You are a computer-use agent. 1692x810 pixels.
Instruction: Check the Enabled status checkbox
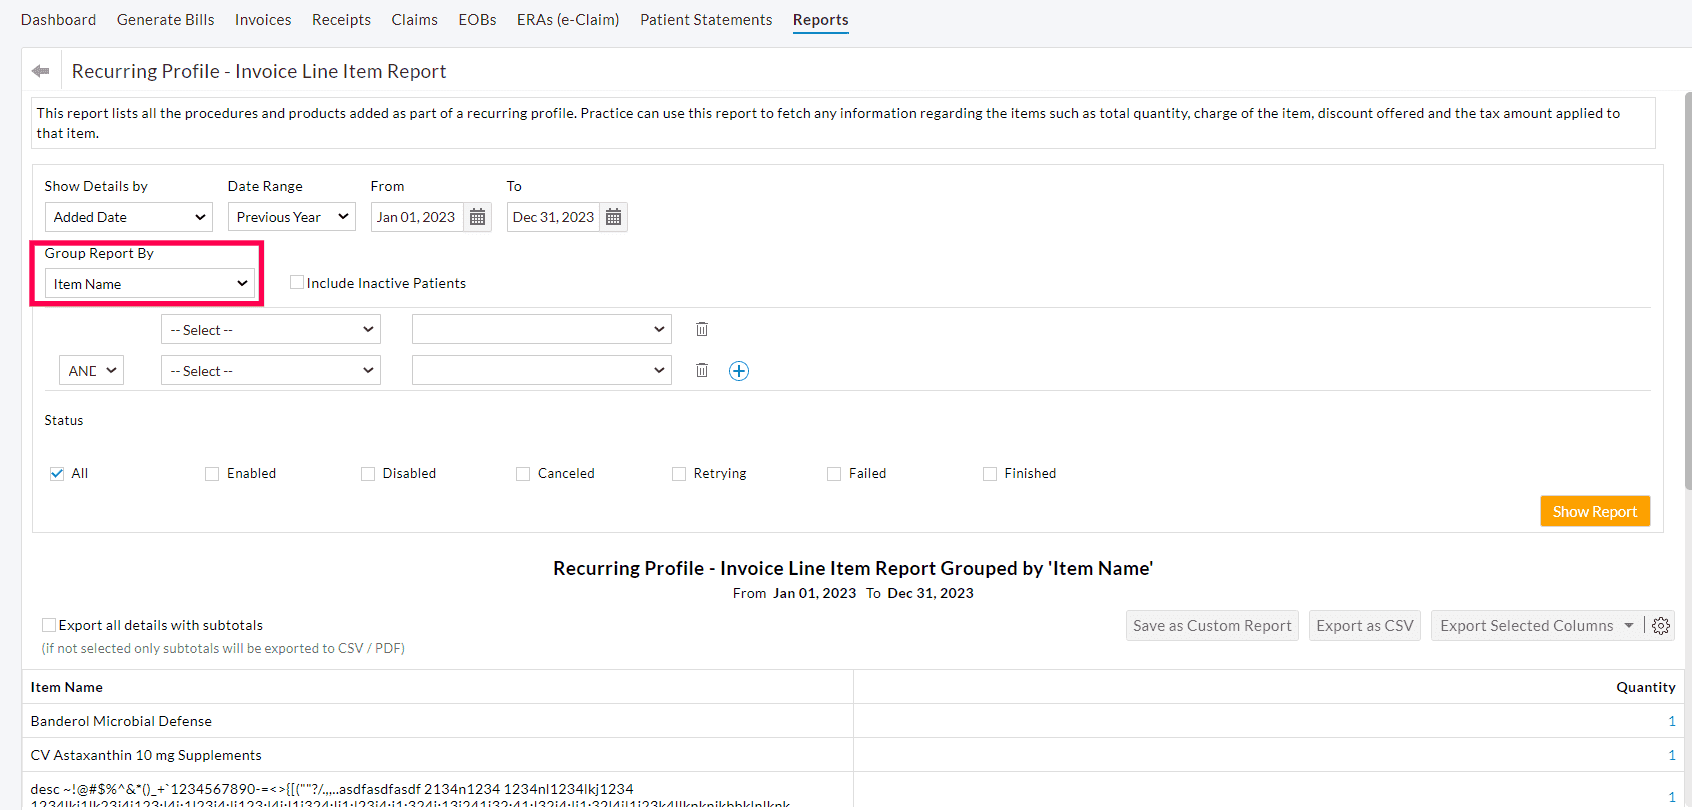point(212,474)
